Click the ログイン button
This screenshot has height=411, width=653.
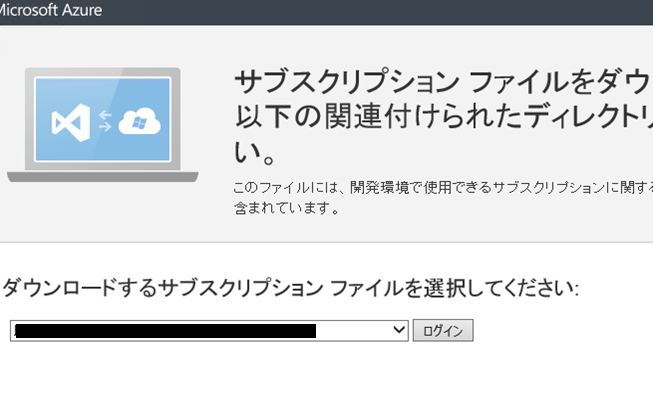click(443, 331)
